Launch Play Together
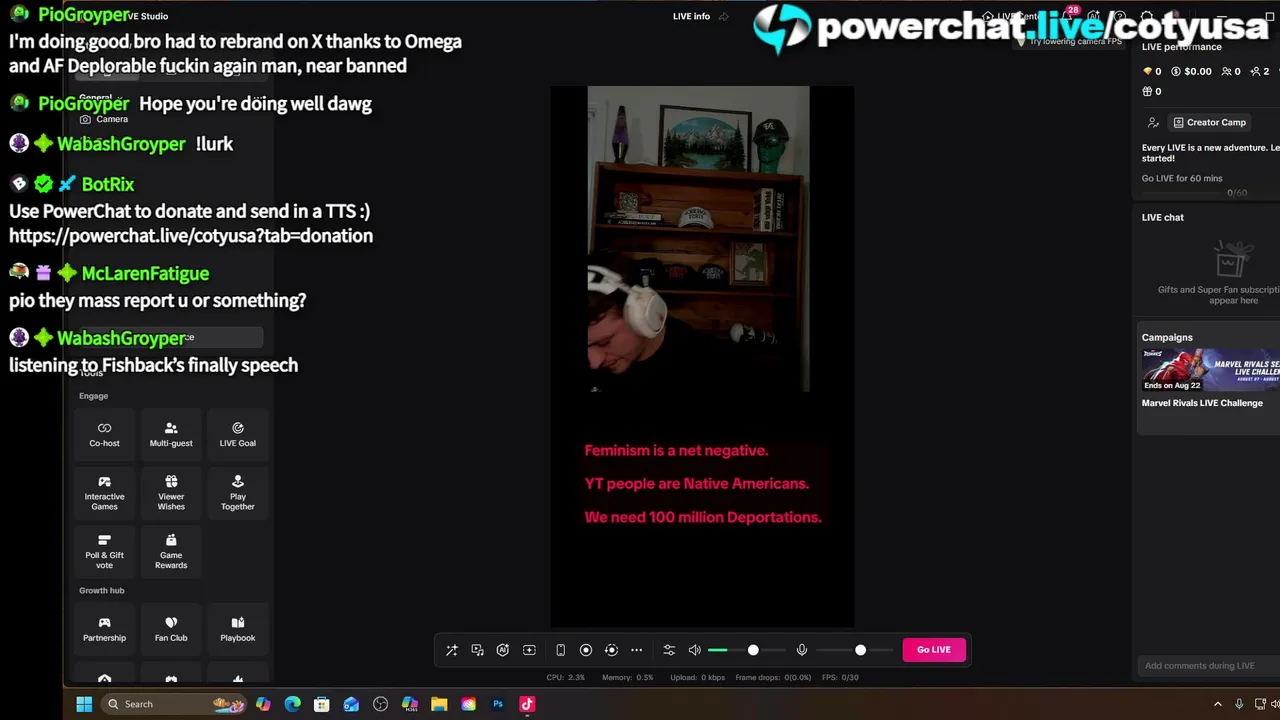This screenshot has width=1280, height=720. click(x=238, y=493)
